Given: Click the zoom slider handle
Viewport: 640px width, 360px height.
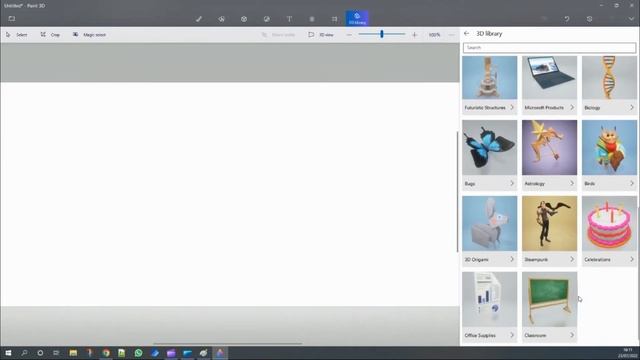Looking at the screenshot, I should [x=382, y=34].
